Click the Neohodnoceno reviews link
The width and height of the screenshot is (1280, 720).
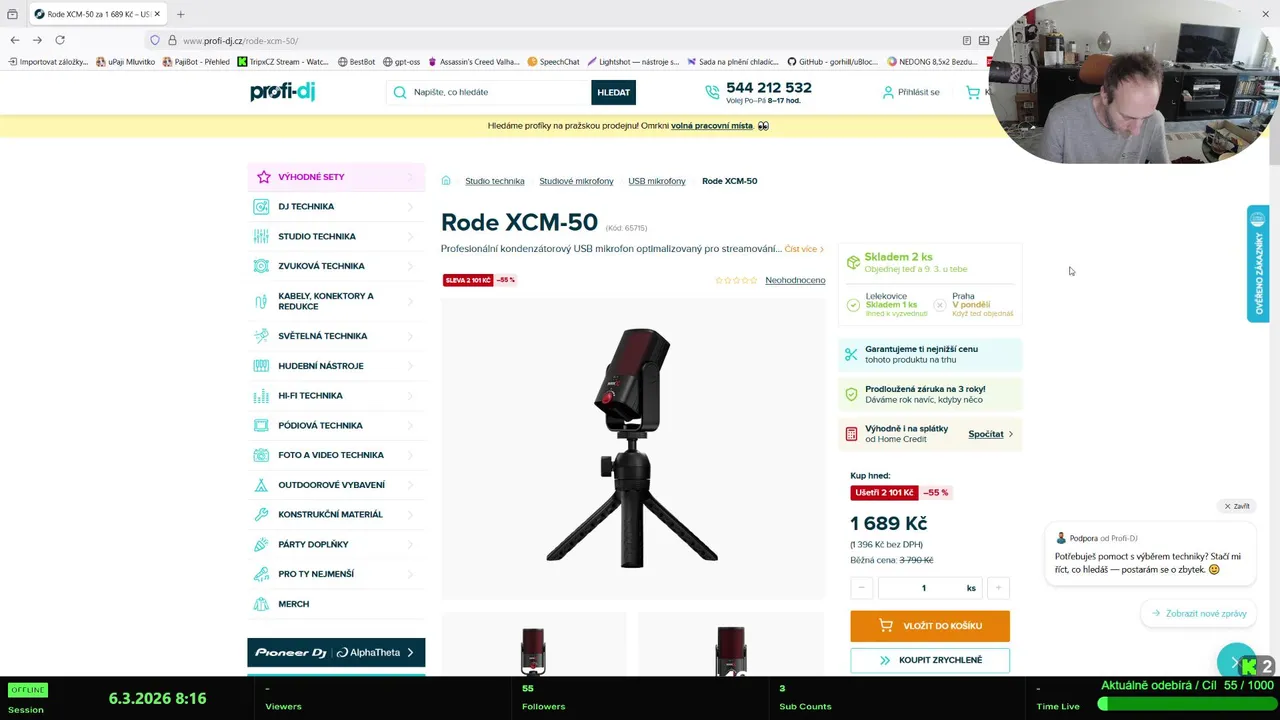click(795, 280)
